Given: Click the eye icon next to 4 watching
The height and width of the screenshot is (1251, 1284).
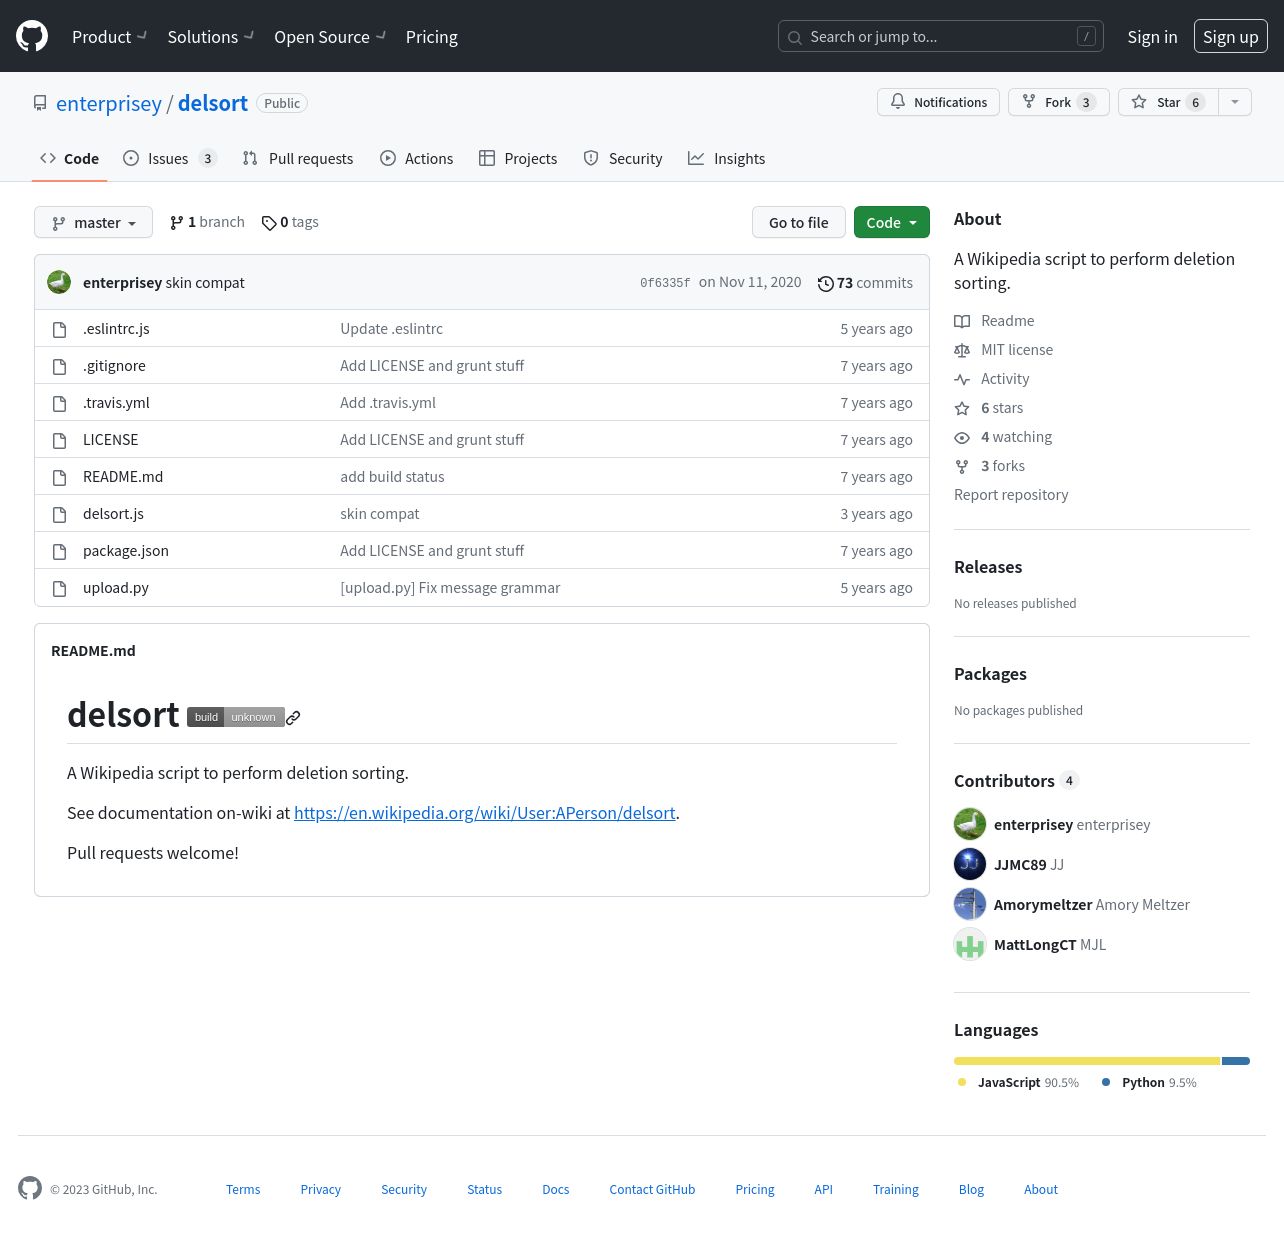Looking at the screenshot, I should (x=962, y=437).
